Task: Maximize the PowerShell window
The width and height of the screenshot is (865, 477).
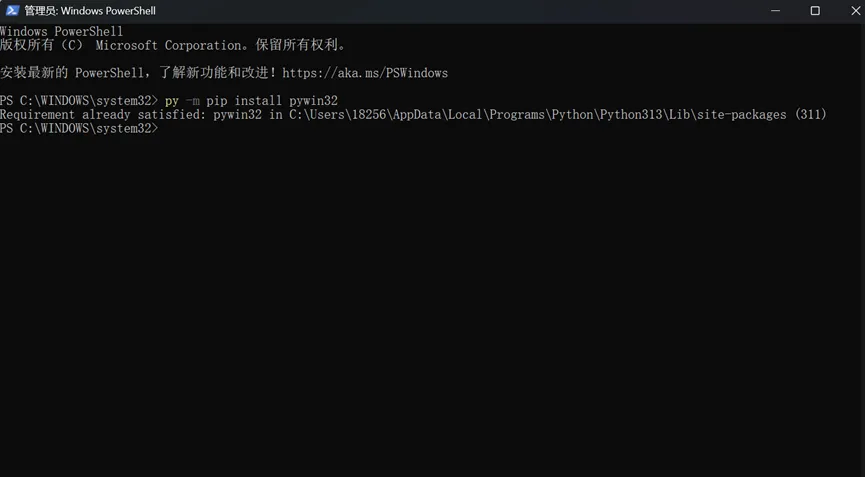Action: [815, 10]
